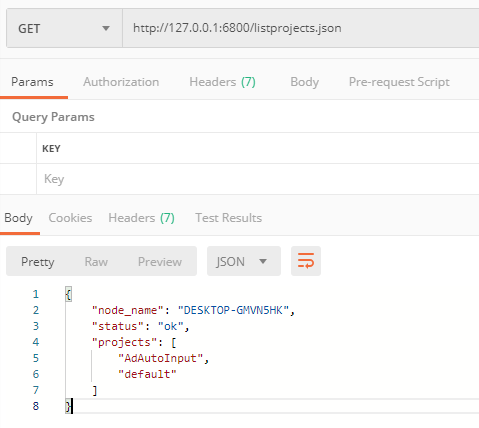Expand the JSON format dropdown
Screen dimensions: 479x428
click(x=244, y=261)
